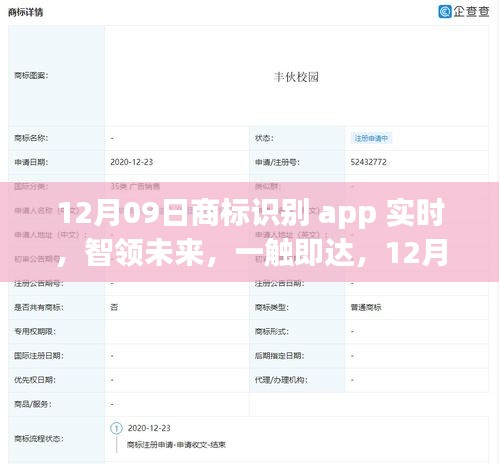Click the 注册申请中 status tag

pyautogui.click(x=371, y=138)
